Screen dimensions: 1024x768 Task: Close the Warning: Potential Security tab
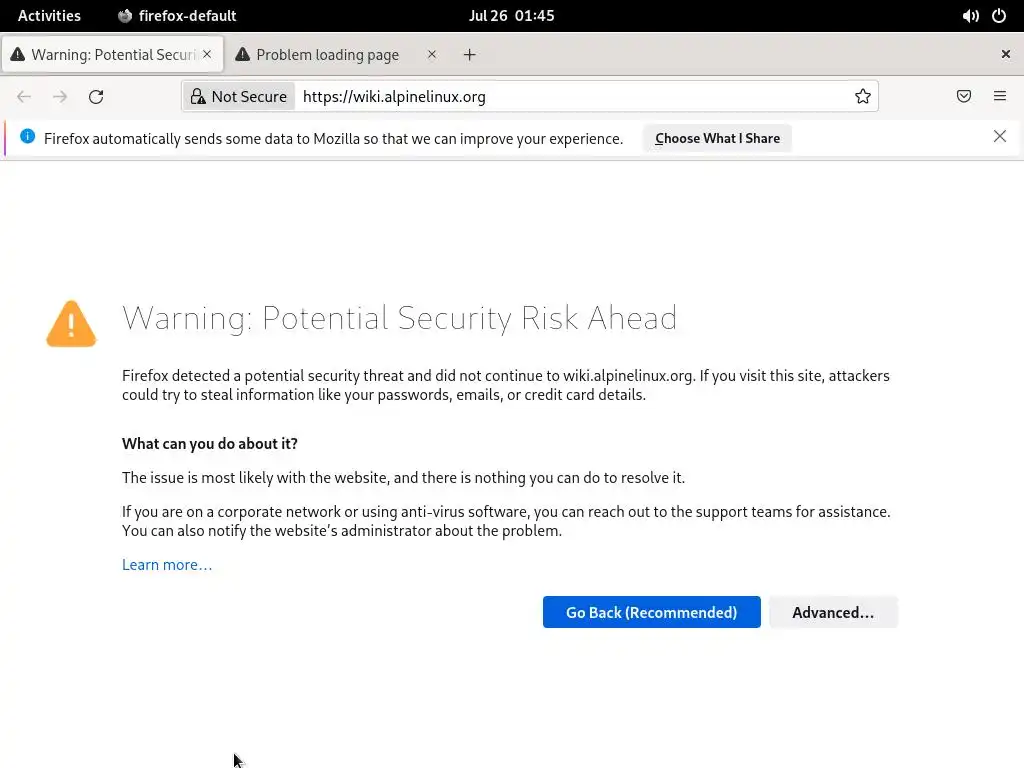[207, 54]
